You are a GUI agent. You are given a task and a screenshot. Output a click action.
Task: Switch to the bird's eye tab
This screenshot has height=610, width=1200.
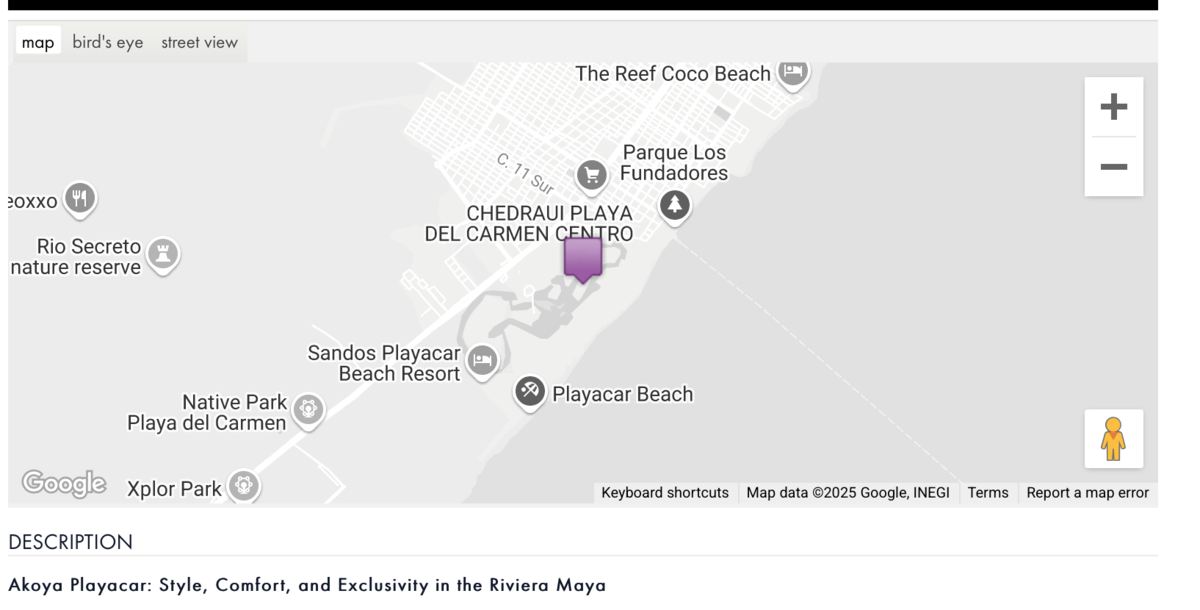[x=108, y=42]
